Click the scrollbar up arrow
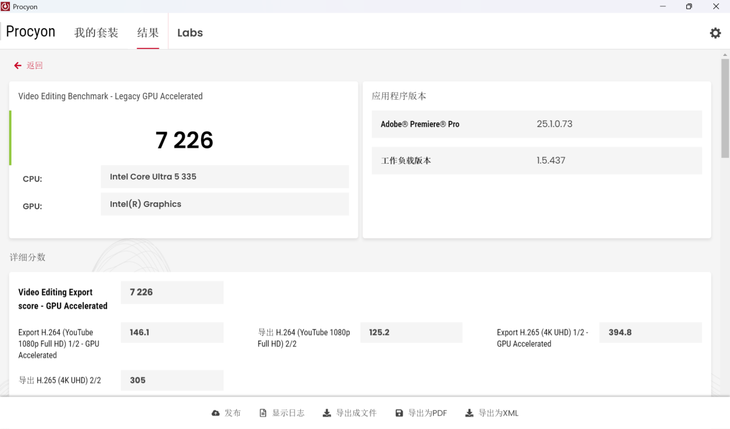730x429 pixels. click(x=725, y=55)
